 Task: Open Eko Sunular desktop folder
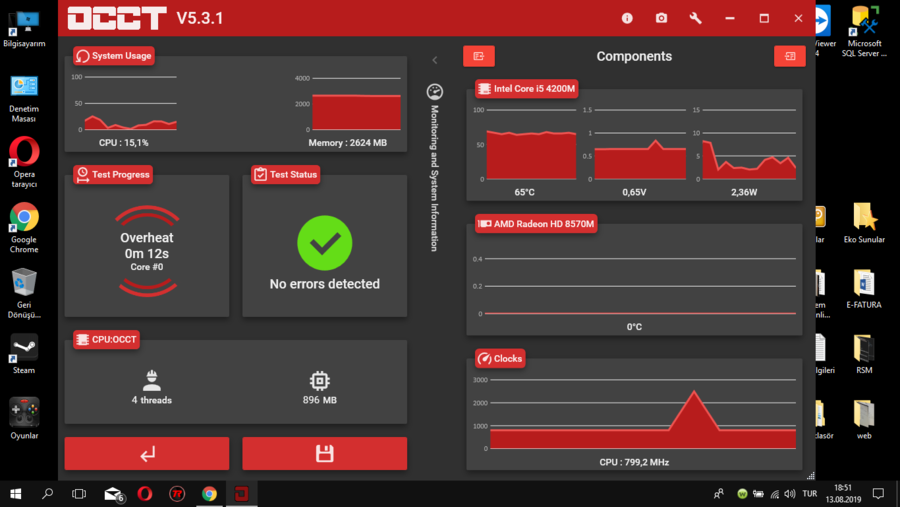[x=864, y=223]
